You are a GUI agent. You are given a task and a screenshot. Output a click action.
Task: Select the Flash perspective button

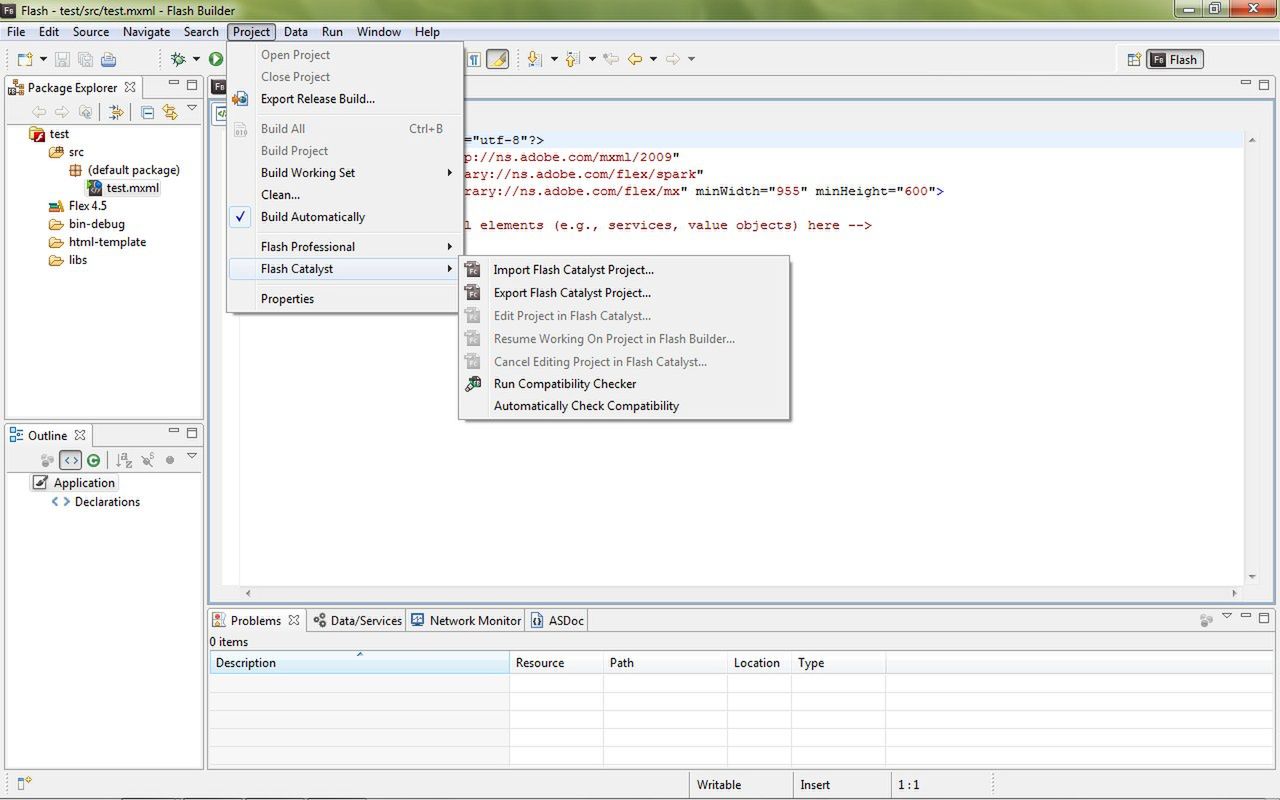point(1175,60)
